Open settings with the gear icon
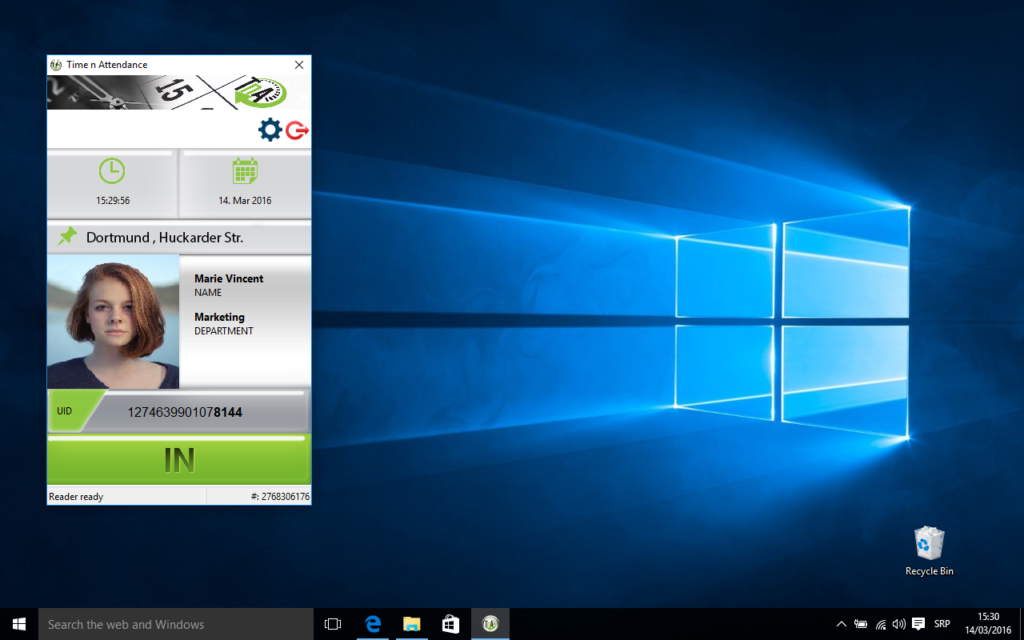Viewport: 1024px width, 640px height. click(270, 130)
